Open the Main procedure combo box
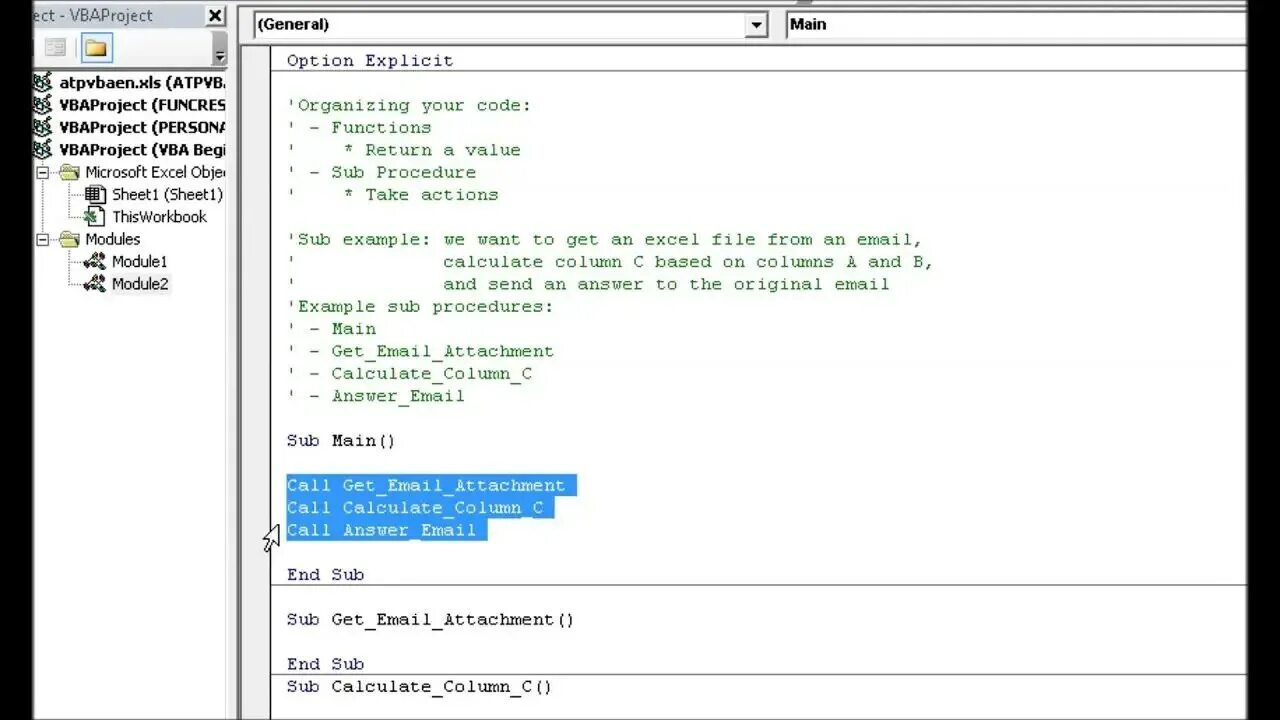Image resolution: width=1280 pixels, height=720 pixels. point(1015,25)
